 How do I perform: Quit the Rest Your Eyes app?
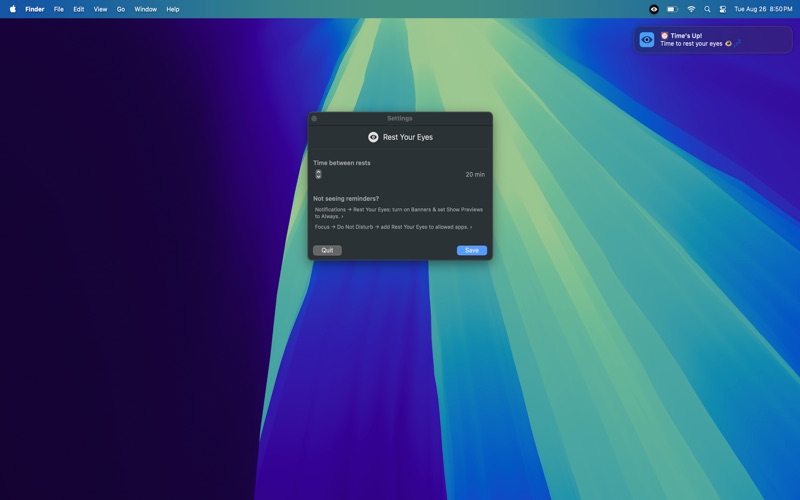coord(327,251)
